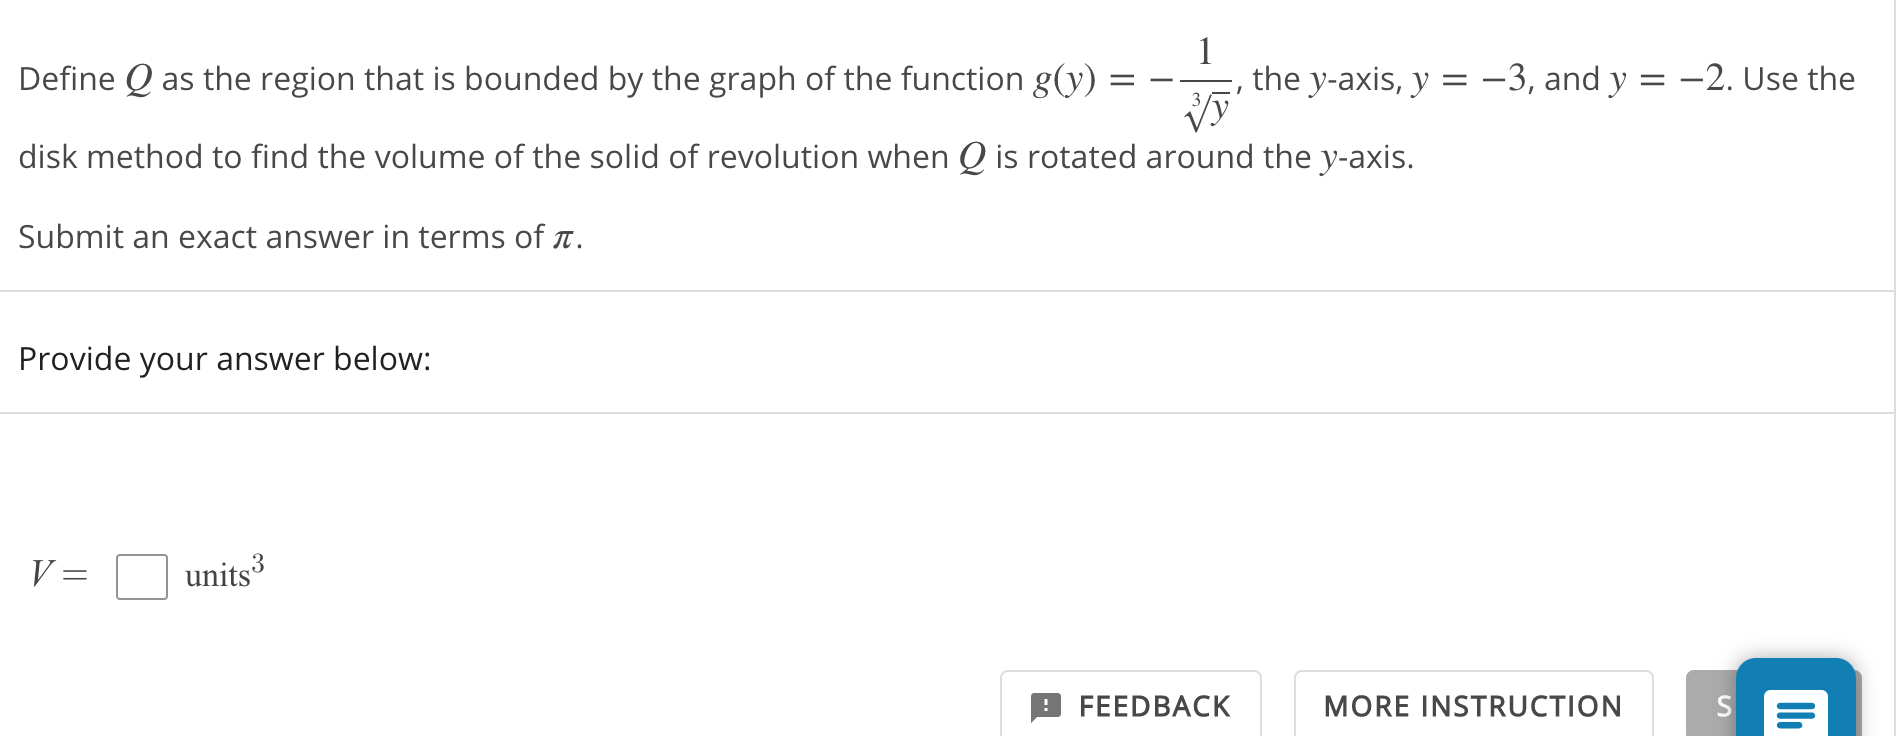Image resolution: width=1902 pixels, height=736 pixels.
Task: Click the exclamation mark inside the feedback icon
Action: [x=1046, y=706]
